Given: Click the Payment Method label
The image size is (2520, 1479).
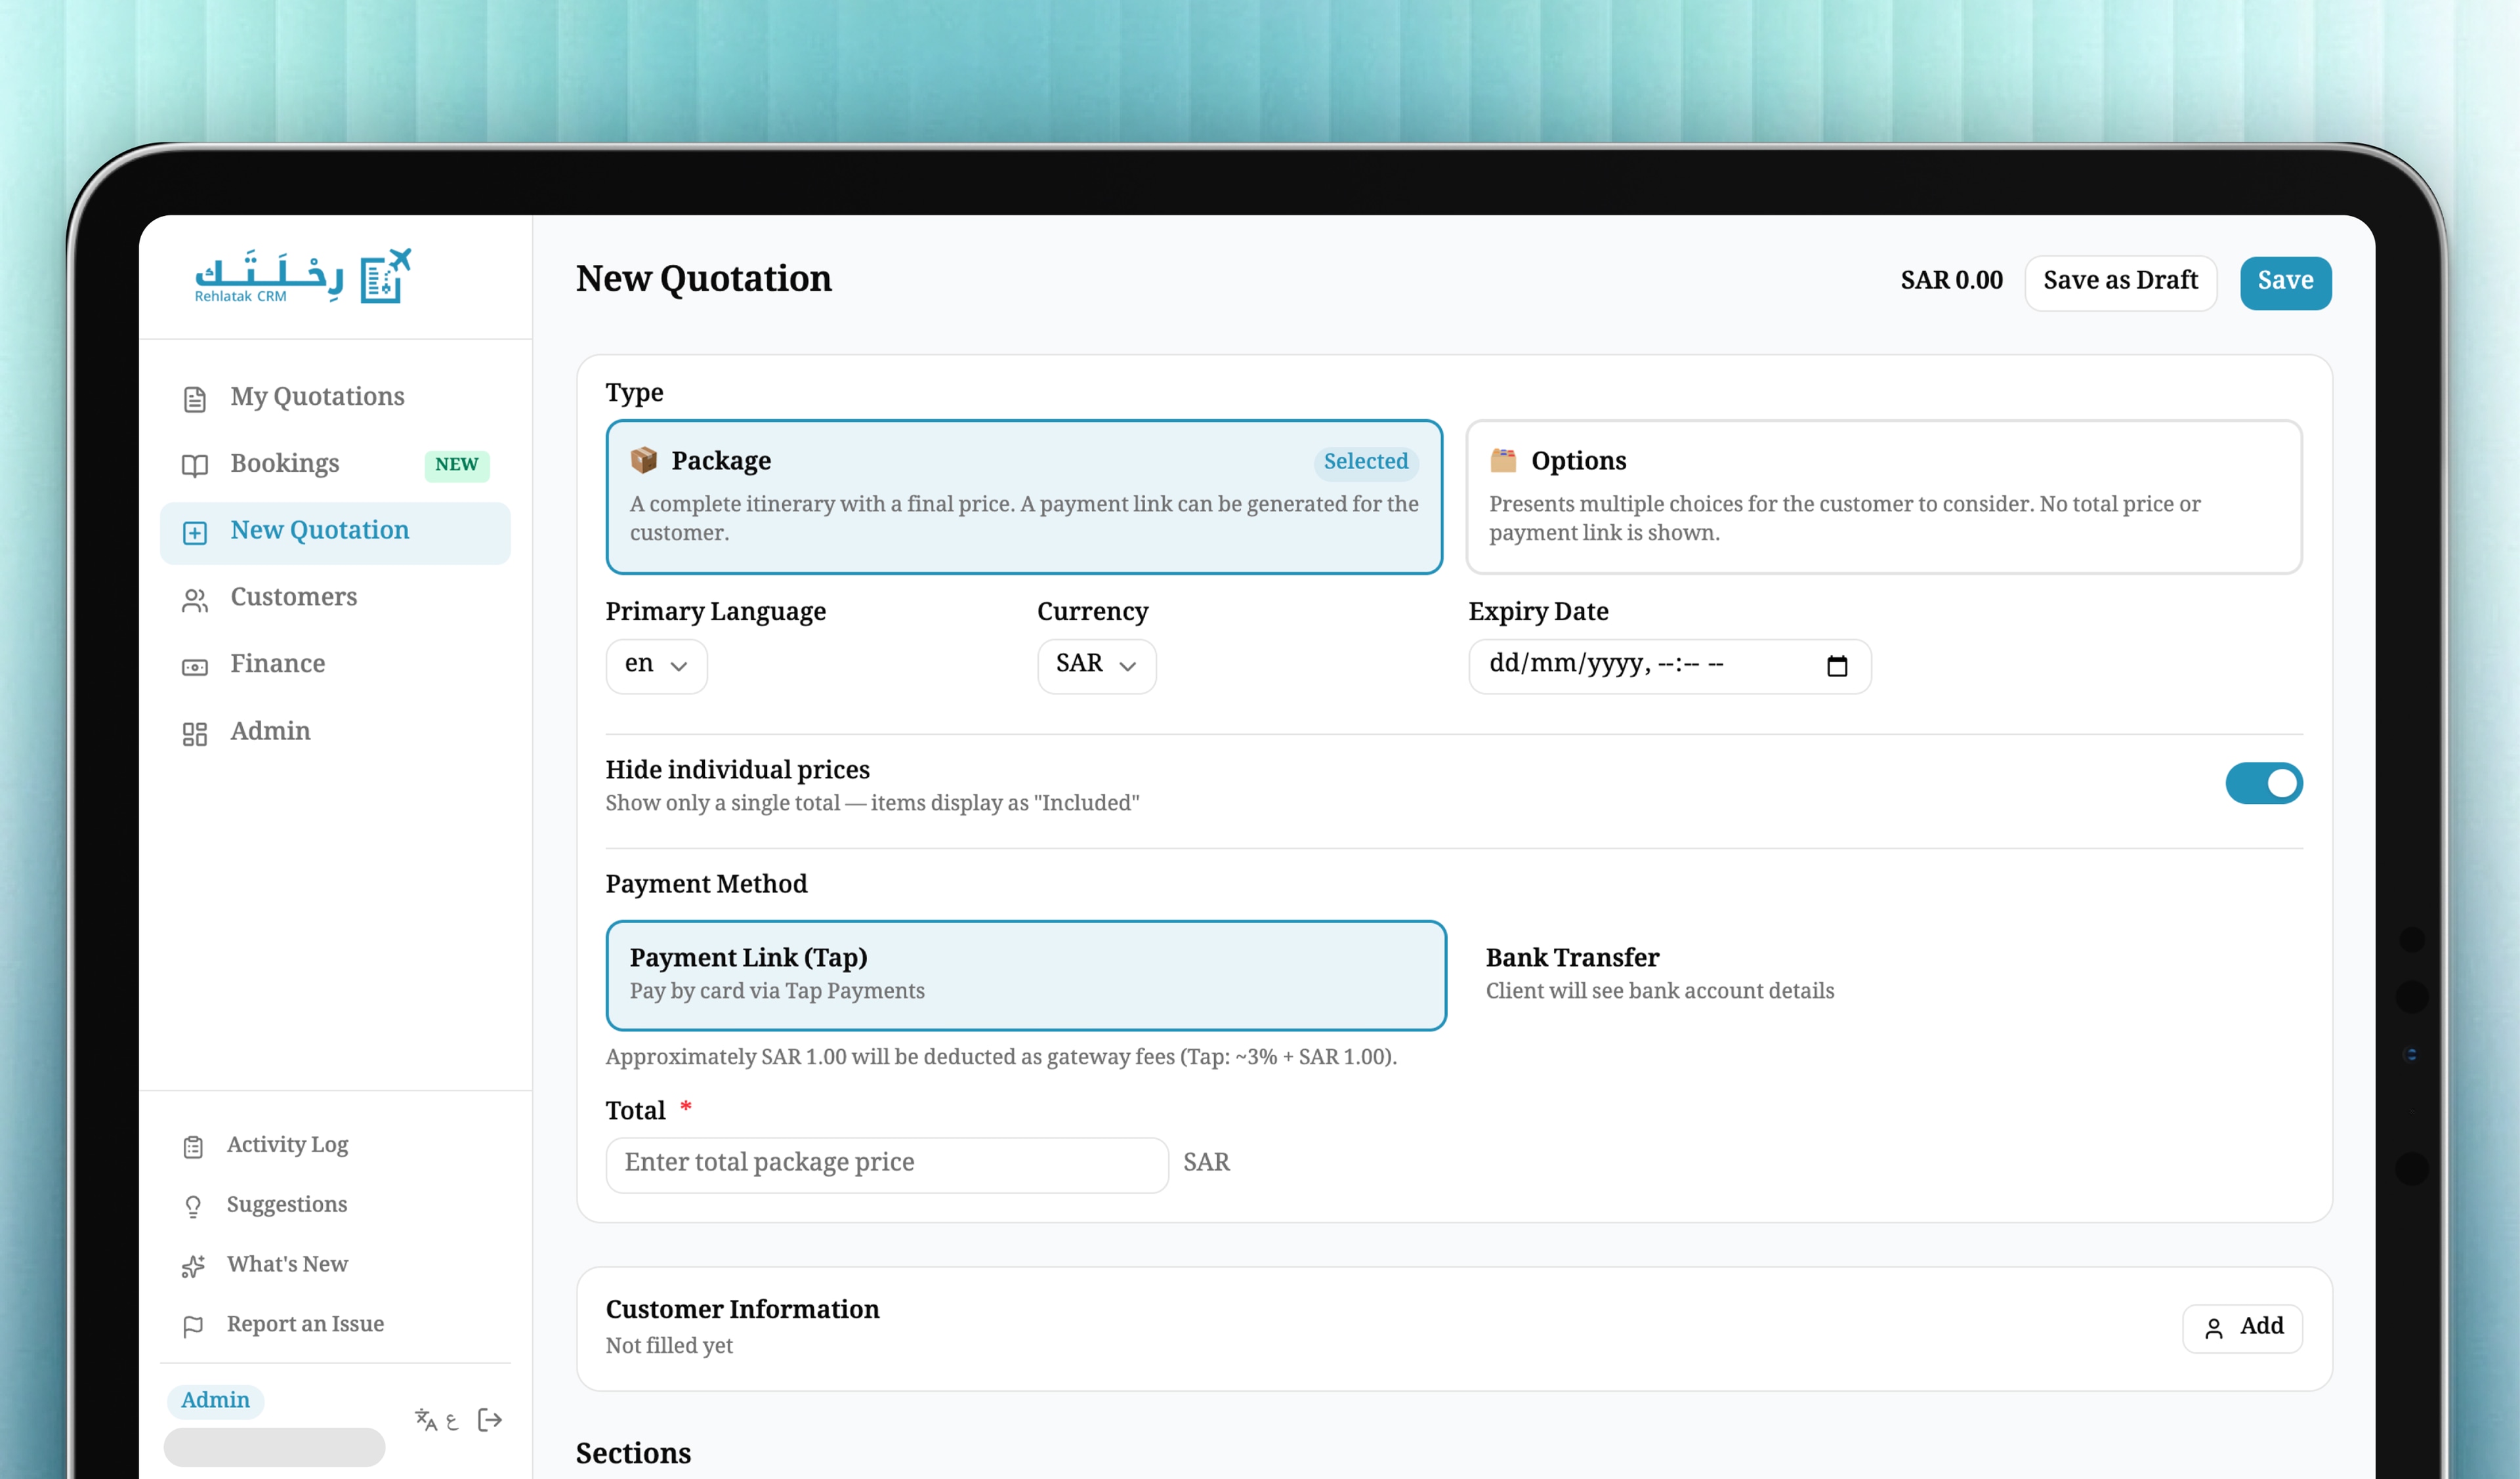Looking at the screenshot, I should 706,885.
